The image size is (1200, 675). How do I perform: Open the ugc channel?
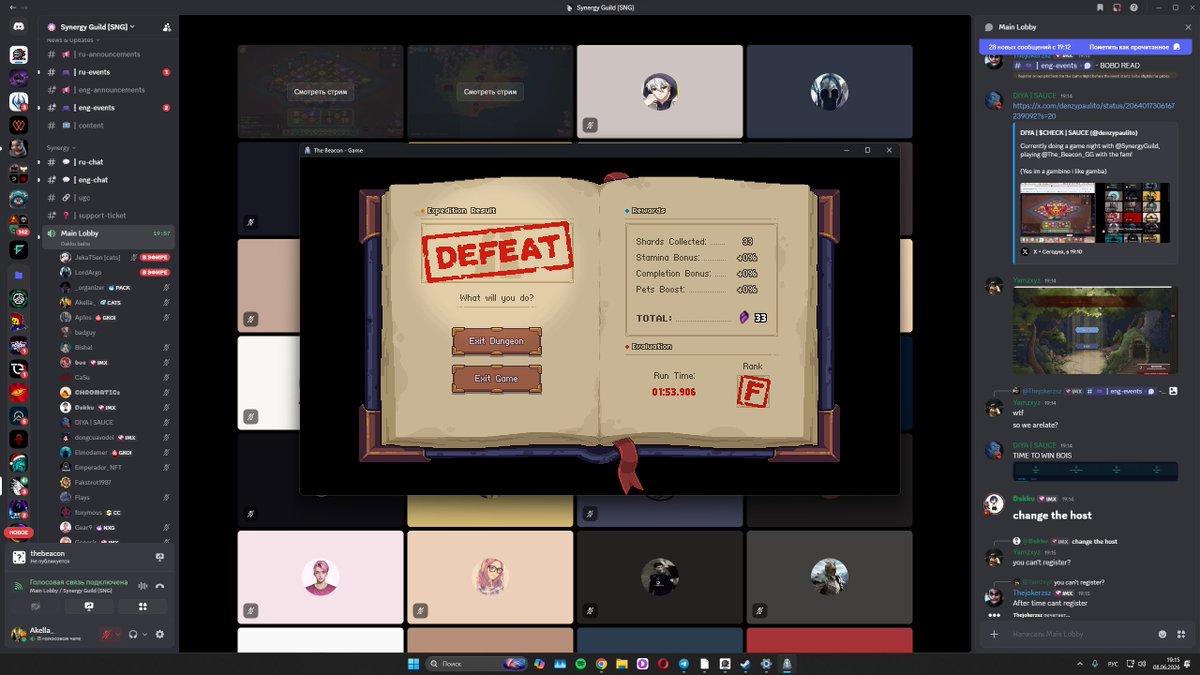coord(108,197)
